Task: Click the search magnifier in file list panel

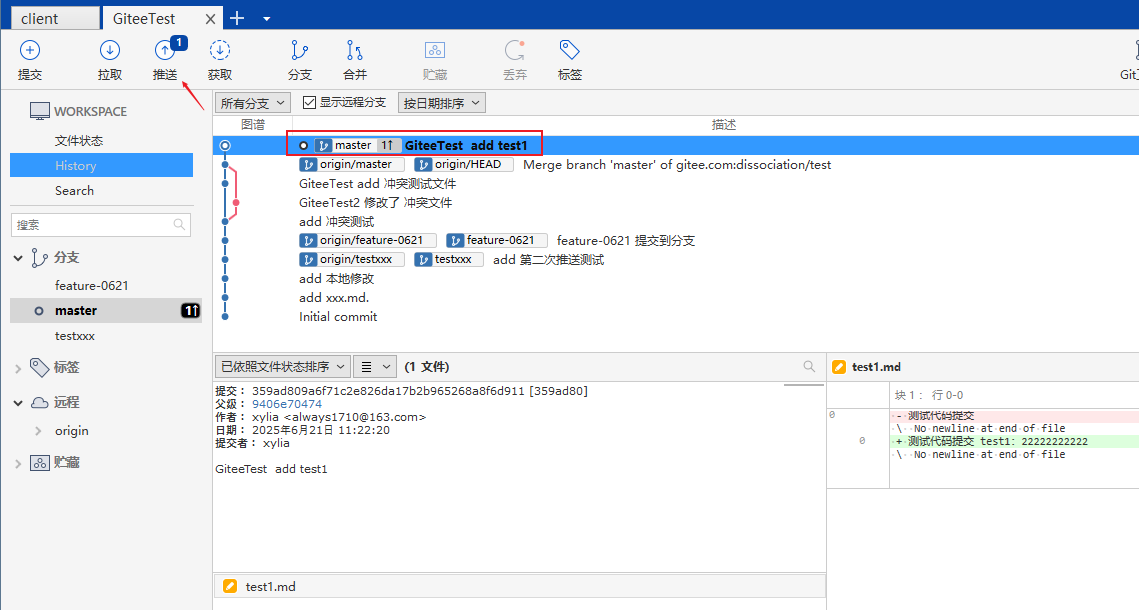Action: [x=810, y=367]
